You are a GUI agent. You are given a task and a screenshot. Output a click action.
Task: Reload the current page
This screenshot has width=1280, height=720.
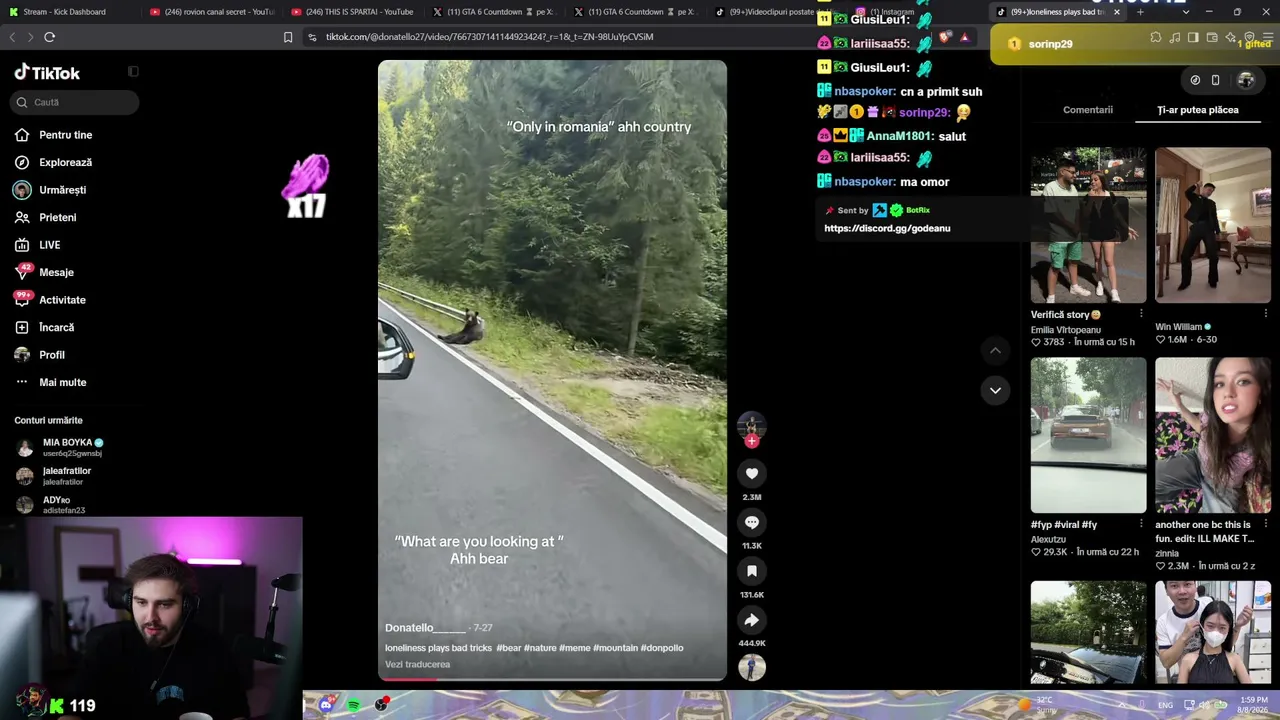(x=49, y=37)
